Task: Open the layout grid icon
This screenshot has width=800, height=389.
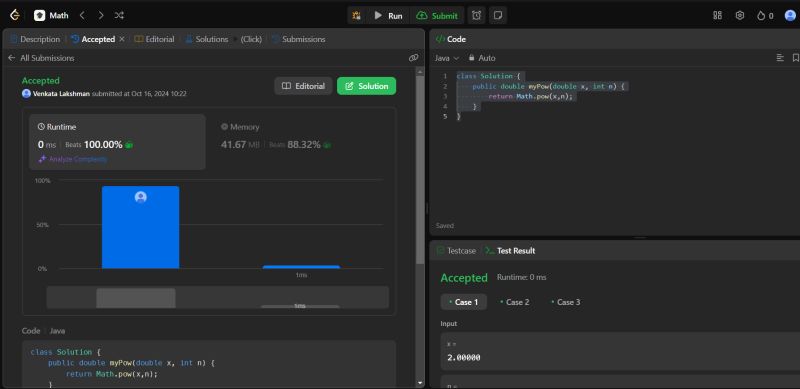Action: point(717,15)
